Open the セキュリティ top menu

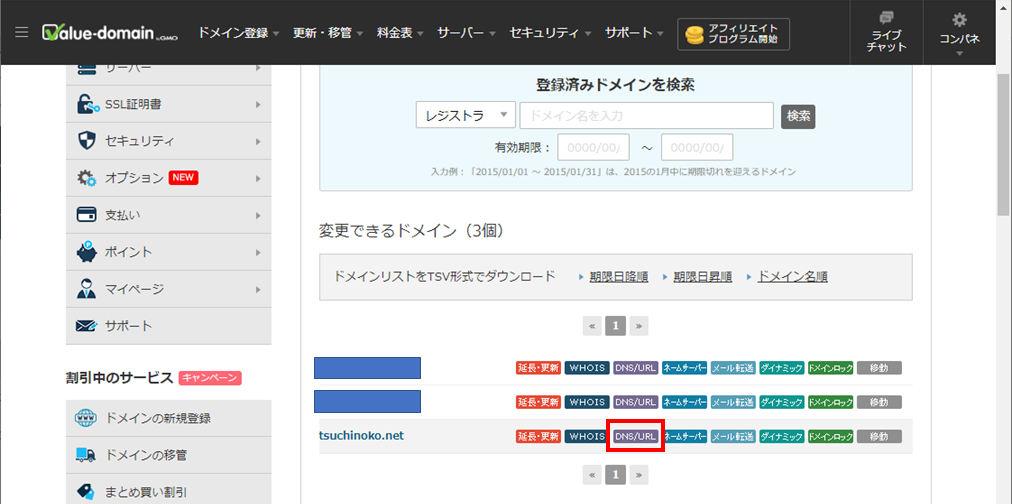pos(551,33)
